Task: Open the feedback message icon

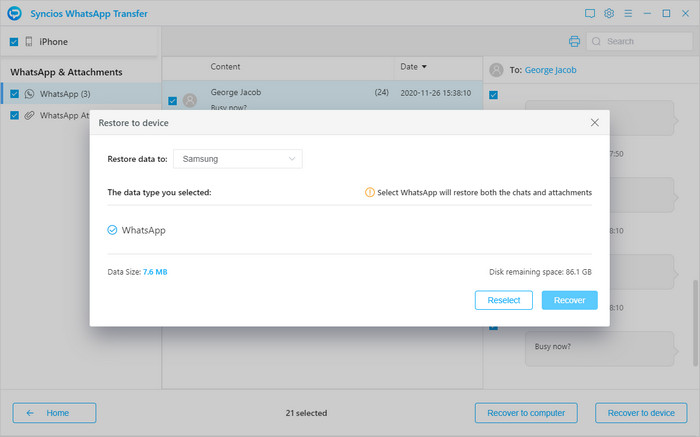Action: coord(590,13)
